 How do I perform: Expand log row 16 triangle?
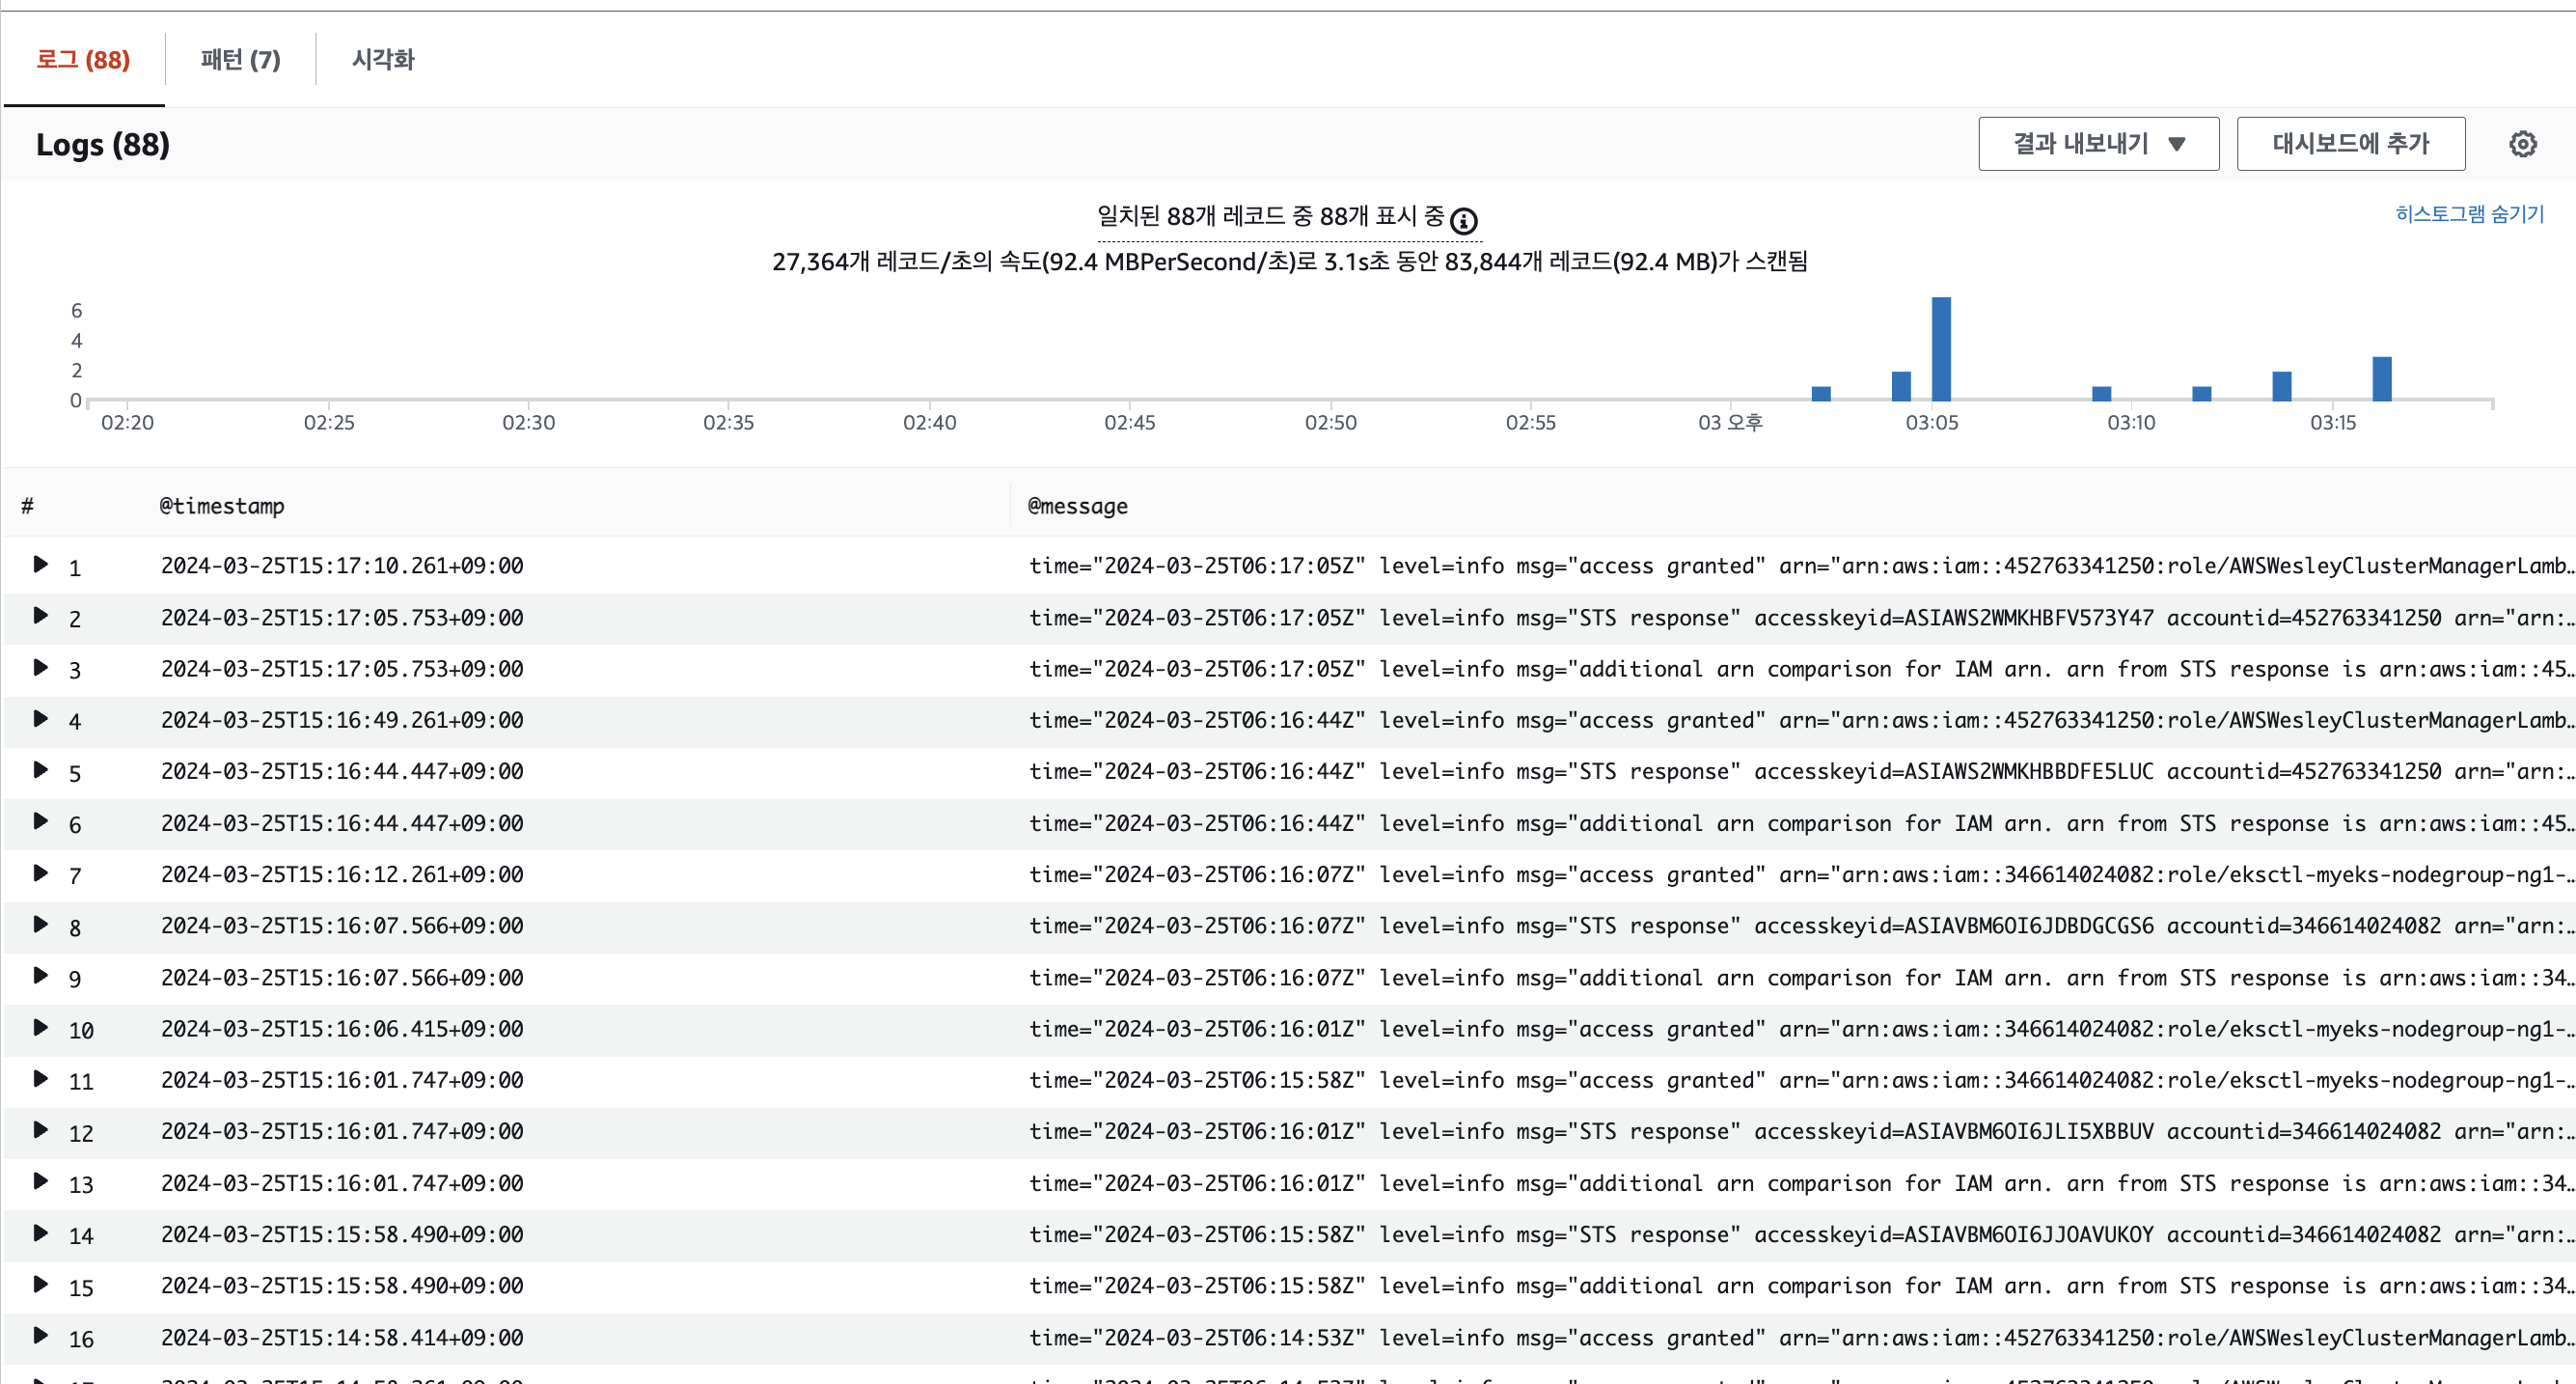[40, 1336]
